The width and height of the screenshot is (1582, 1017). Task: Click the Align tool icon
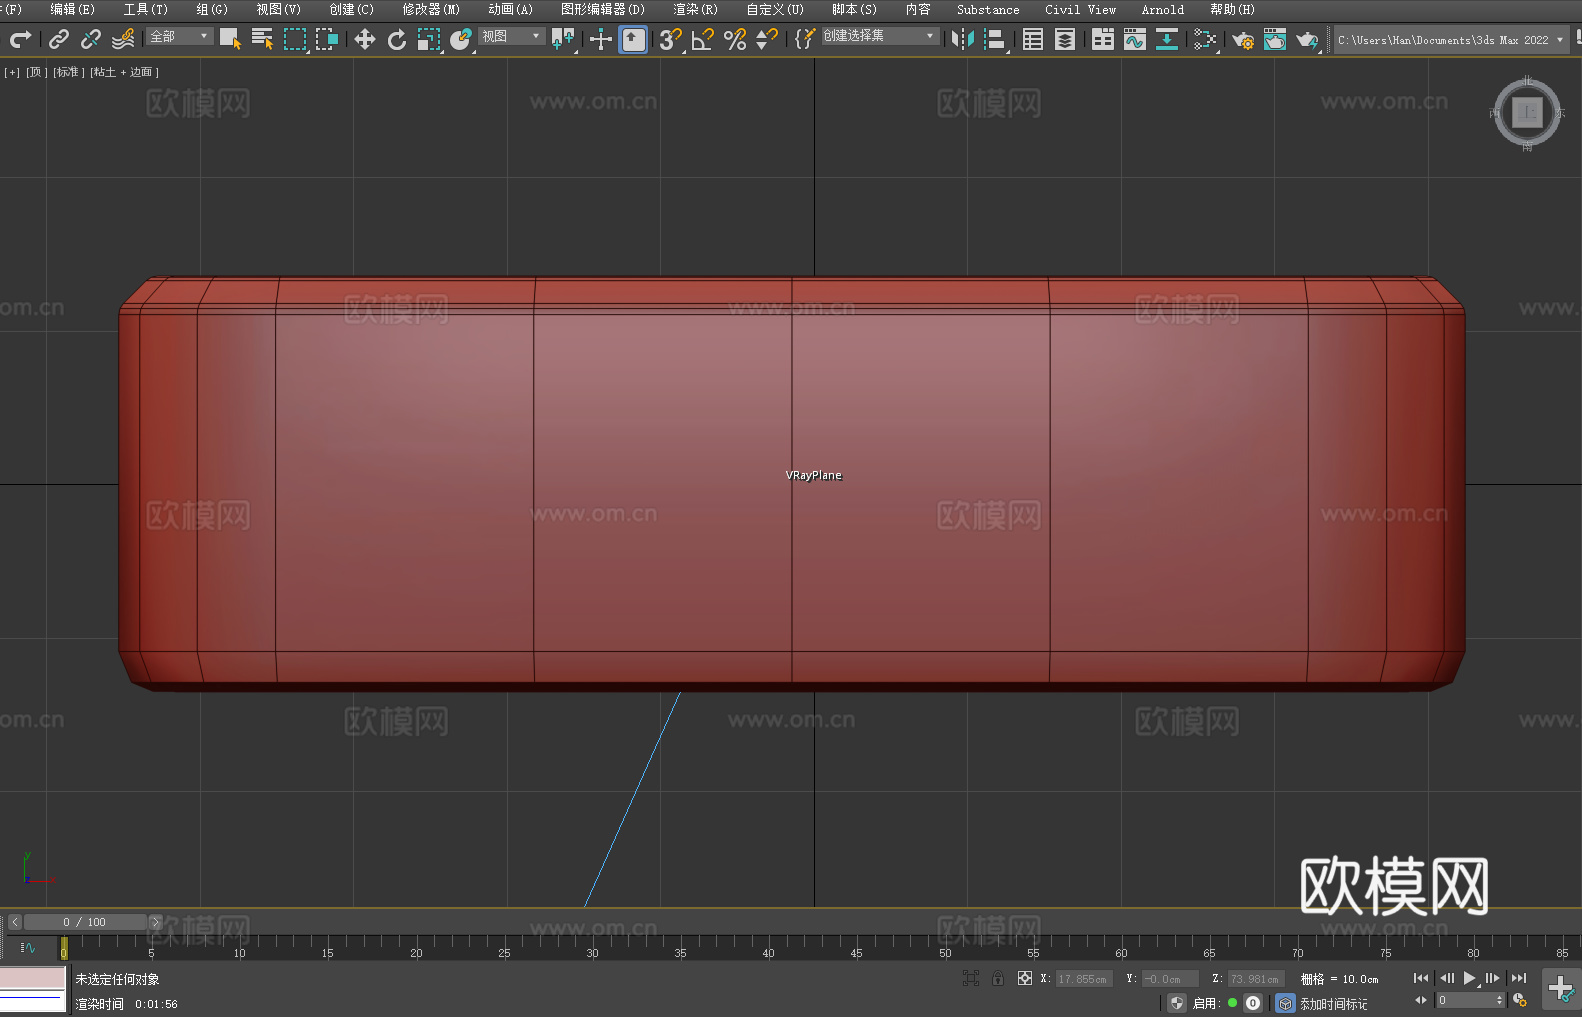995,39
